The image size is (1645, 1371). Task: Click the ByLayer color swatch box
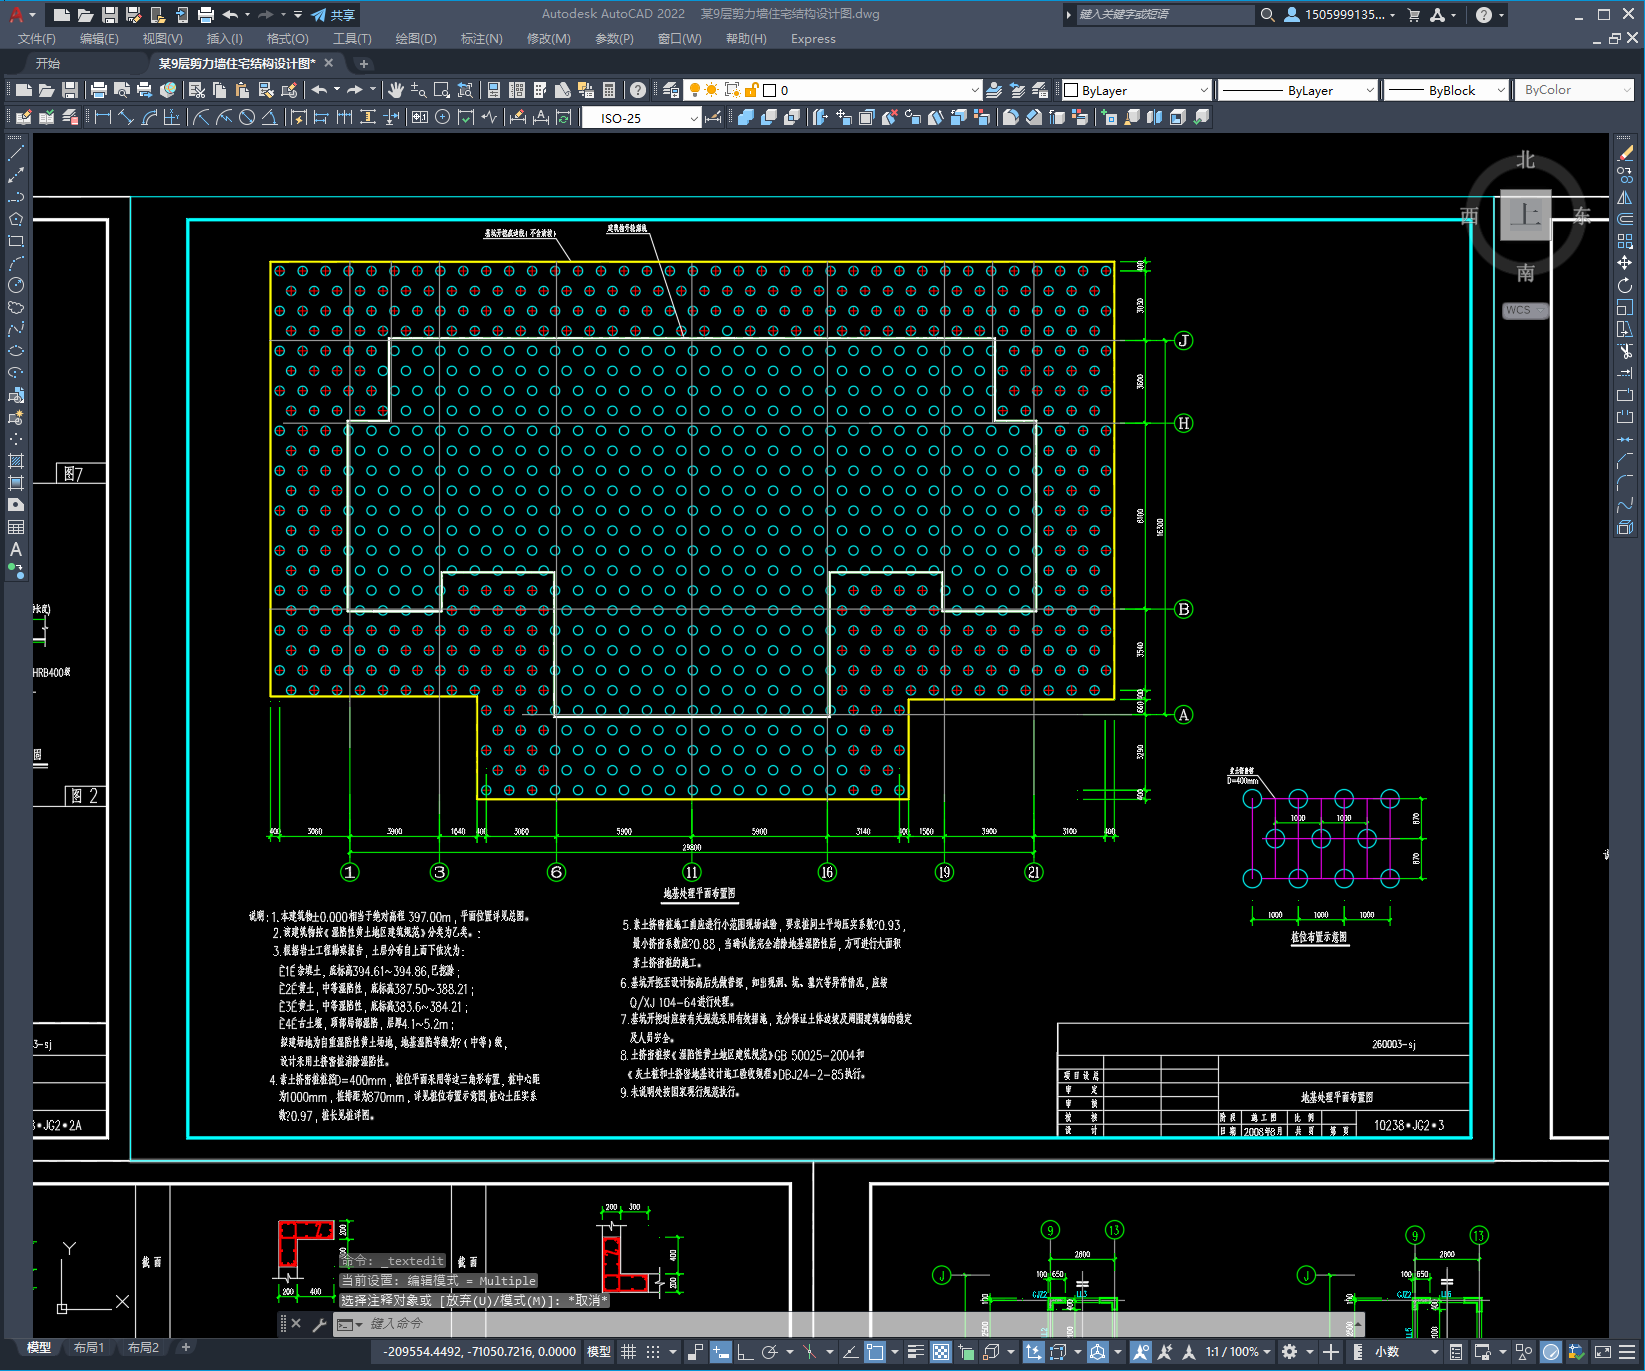tap(1071, 90)
